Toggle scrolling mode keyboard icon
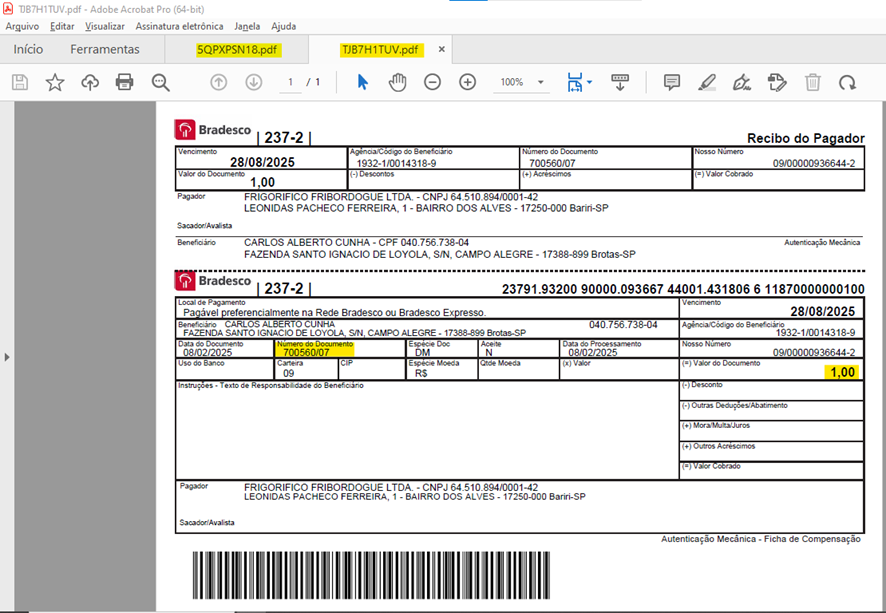This screenshot has height=613, width=886. (620, 82)
